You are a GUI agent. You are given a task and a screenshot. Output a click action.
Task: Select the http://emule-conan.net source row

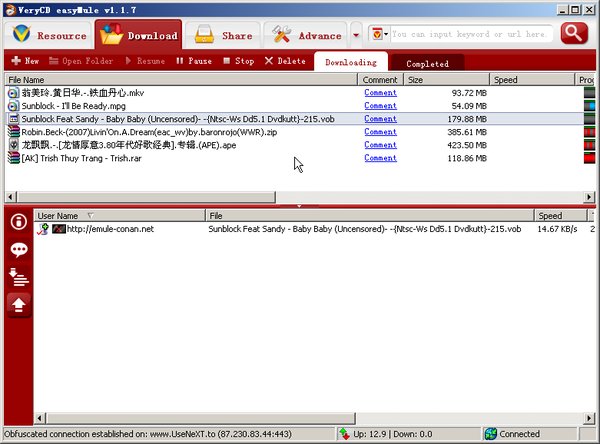click(315, 229)
